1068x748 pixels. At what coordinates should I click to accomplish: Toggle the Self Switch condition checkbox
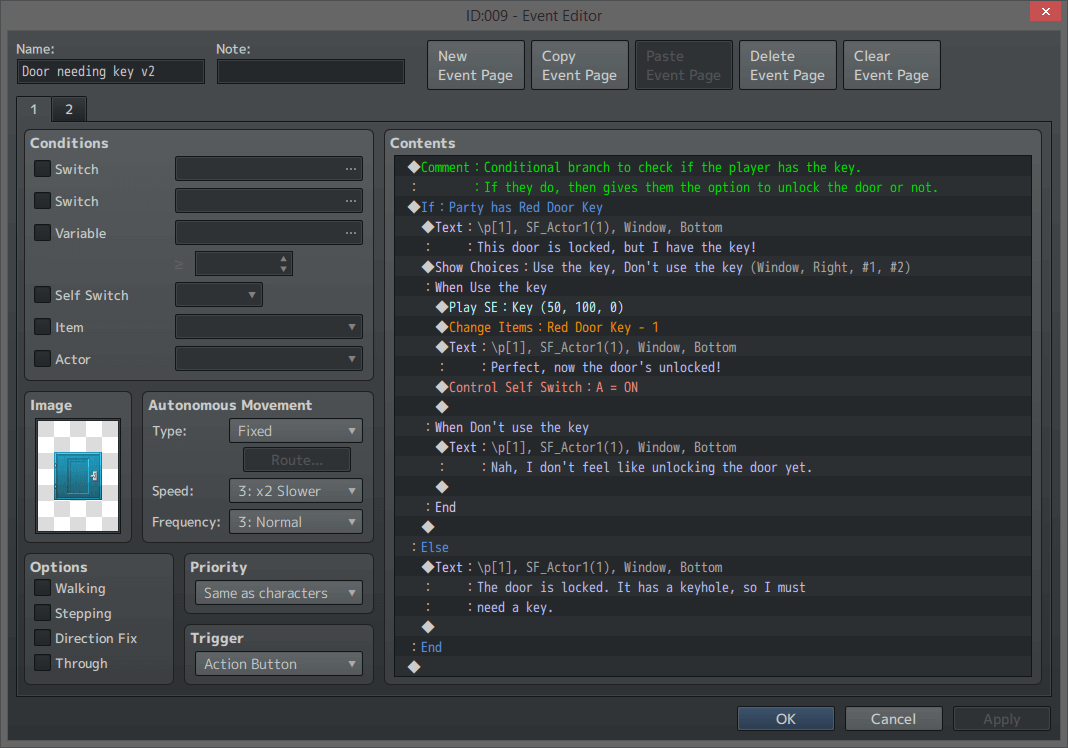[x=42, y=295]
